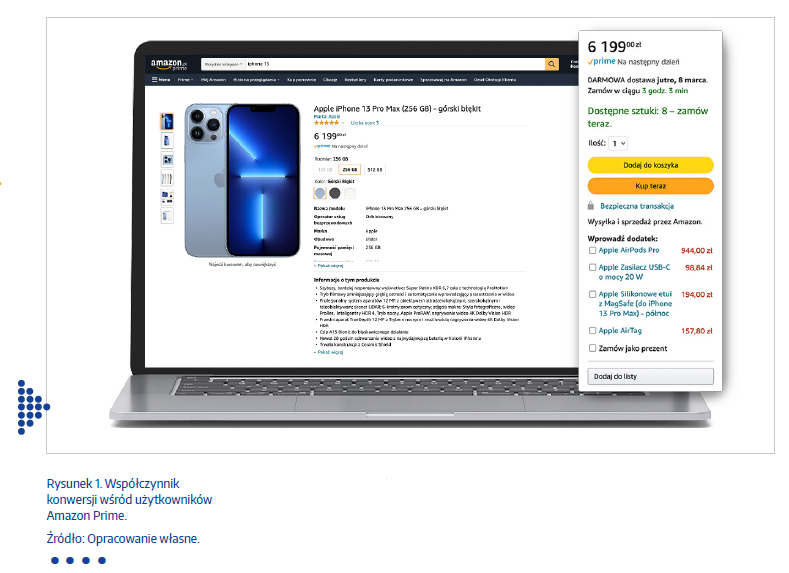Open Karty podarunkowe in the navigation bar

click(x=393, y=79)
